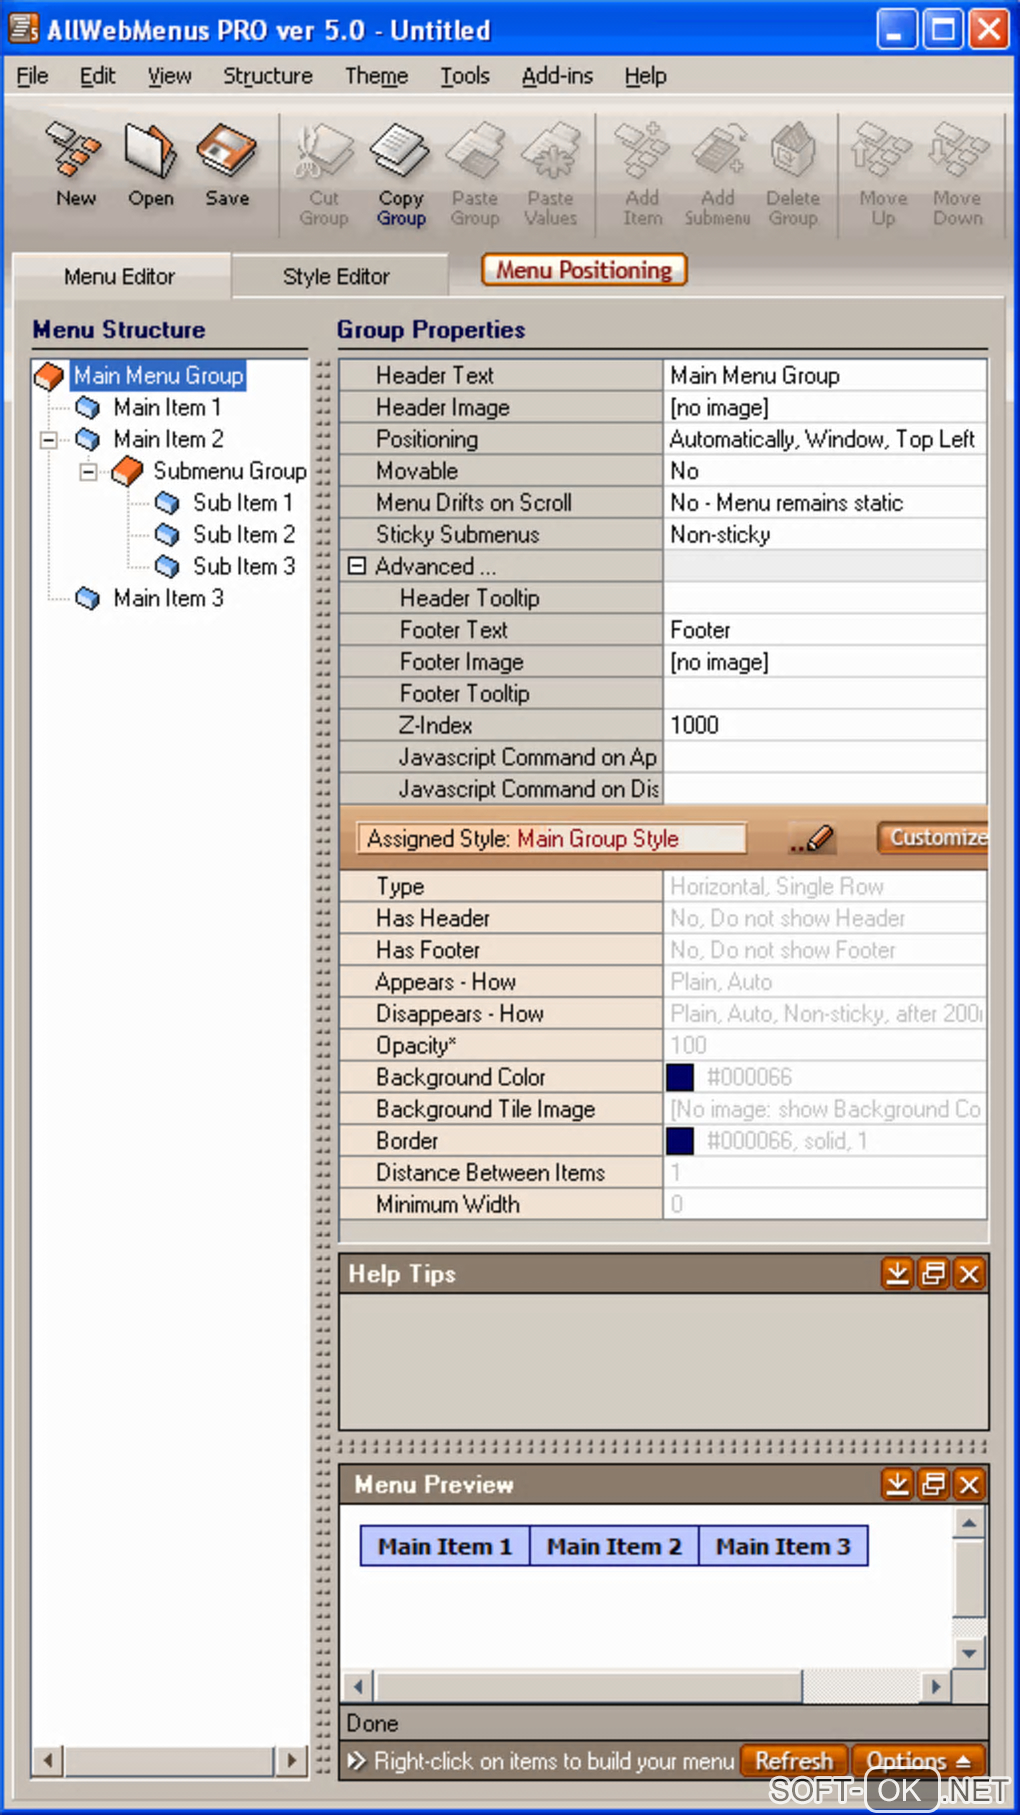Undock the Help Tips panel with restore icon
Screen dimensions: 1020x1815
click(933, 1273)
